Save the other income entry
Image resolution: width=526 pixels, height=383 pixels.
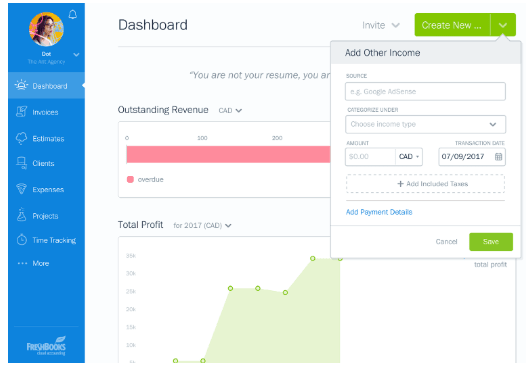tap(491, 241)
